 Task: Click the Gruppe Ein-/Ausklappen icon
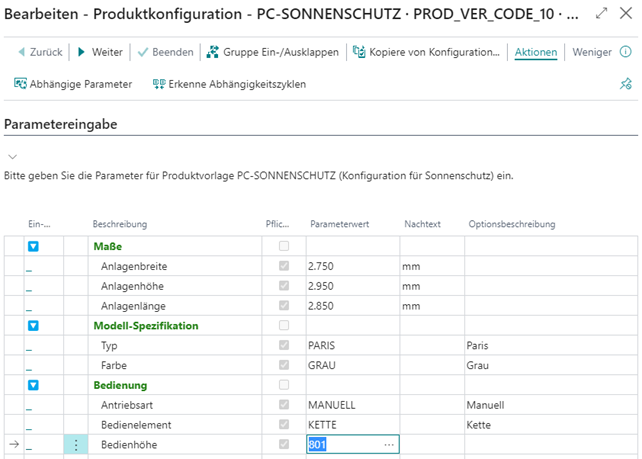tap(212, 52)
